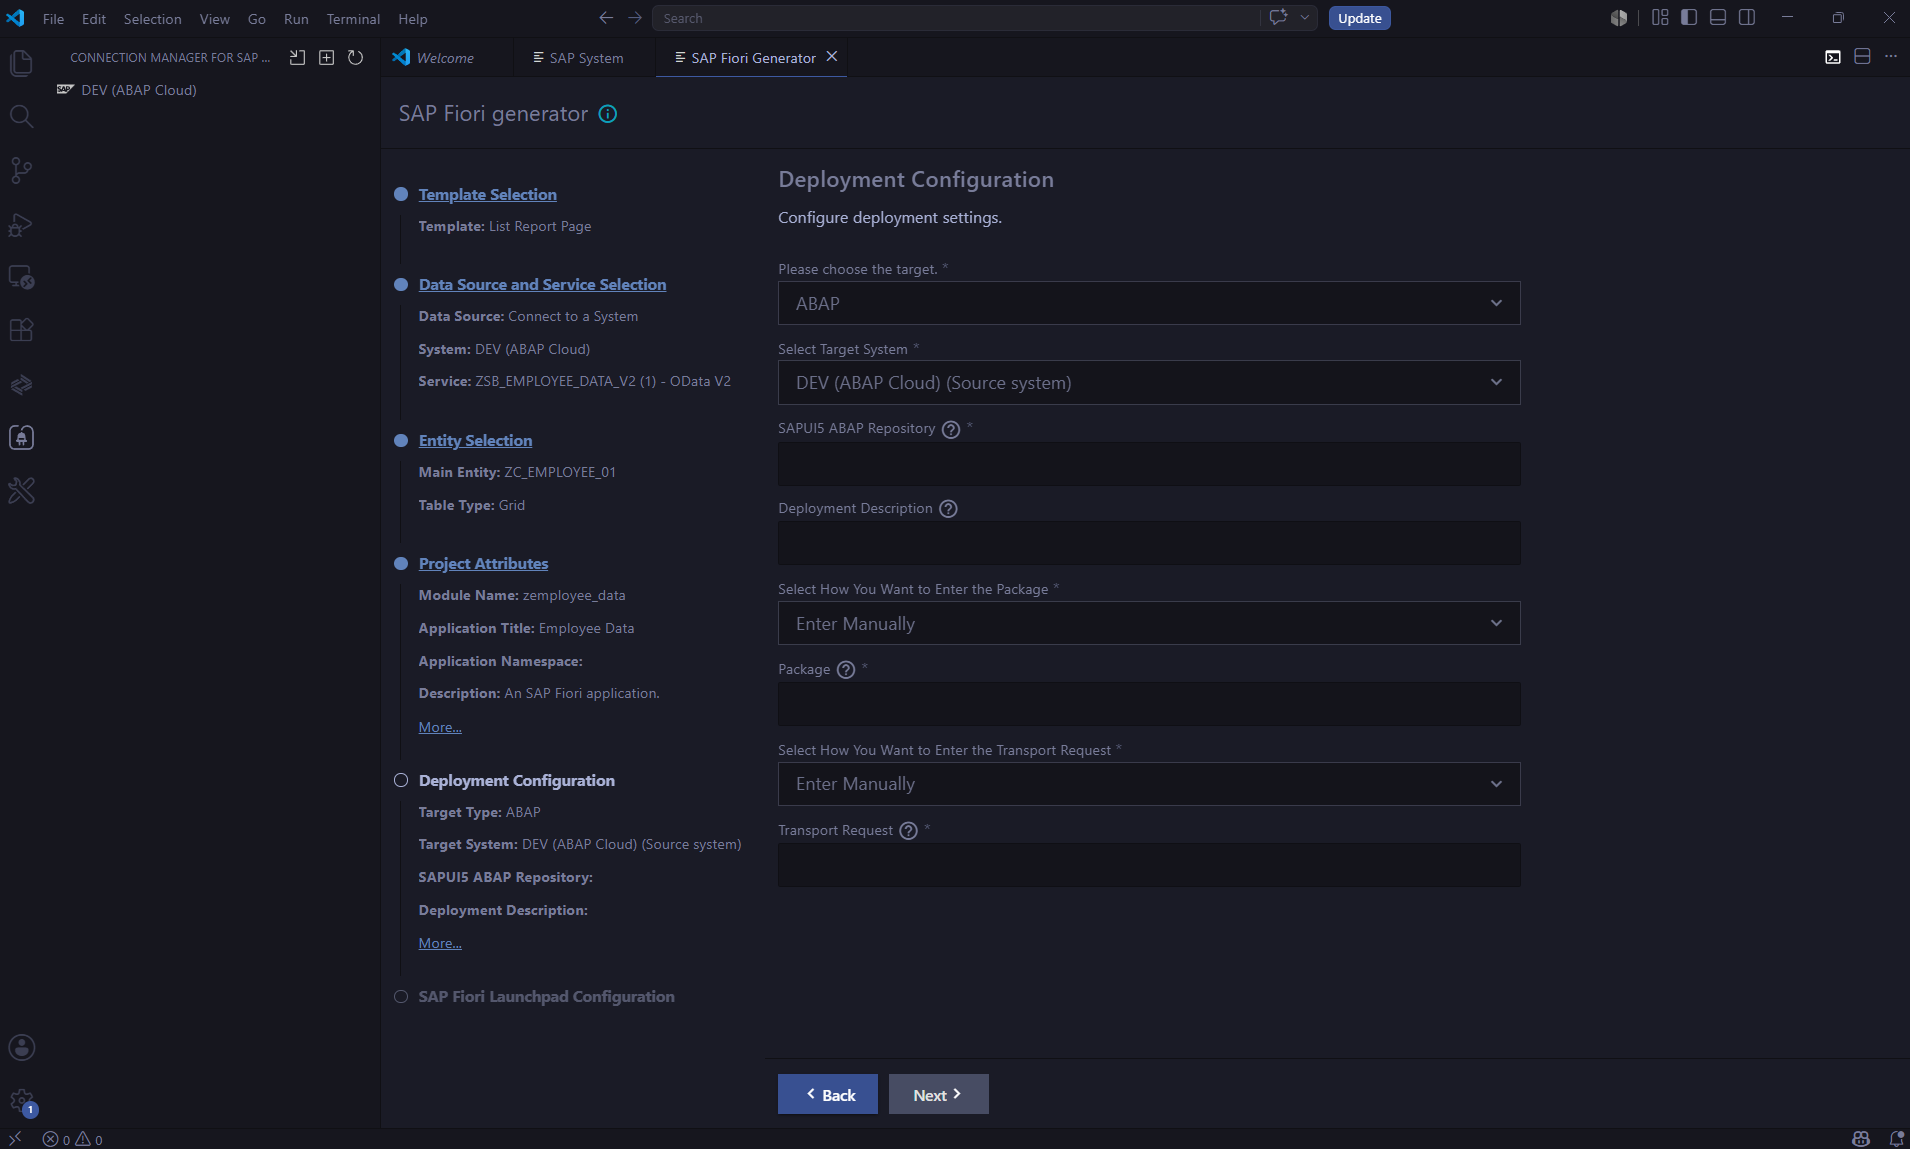The height and width of the screenshot is (1149, 1910).
Task: Click the info icon next to SAP Fiori generator
Action: pyautogui.click(x=608, y=114)
